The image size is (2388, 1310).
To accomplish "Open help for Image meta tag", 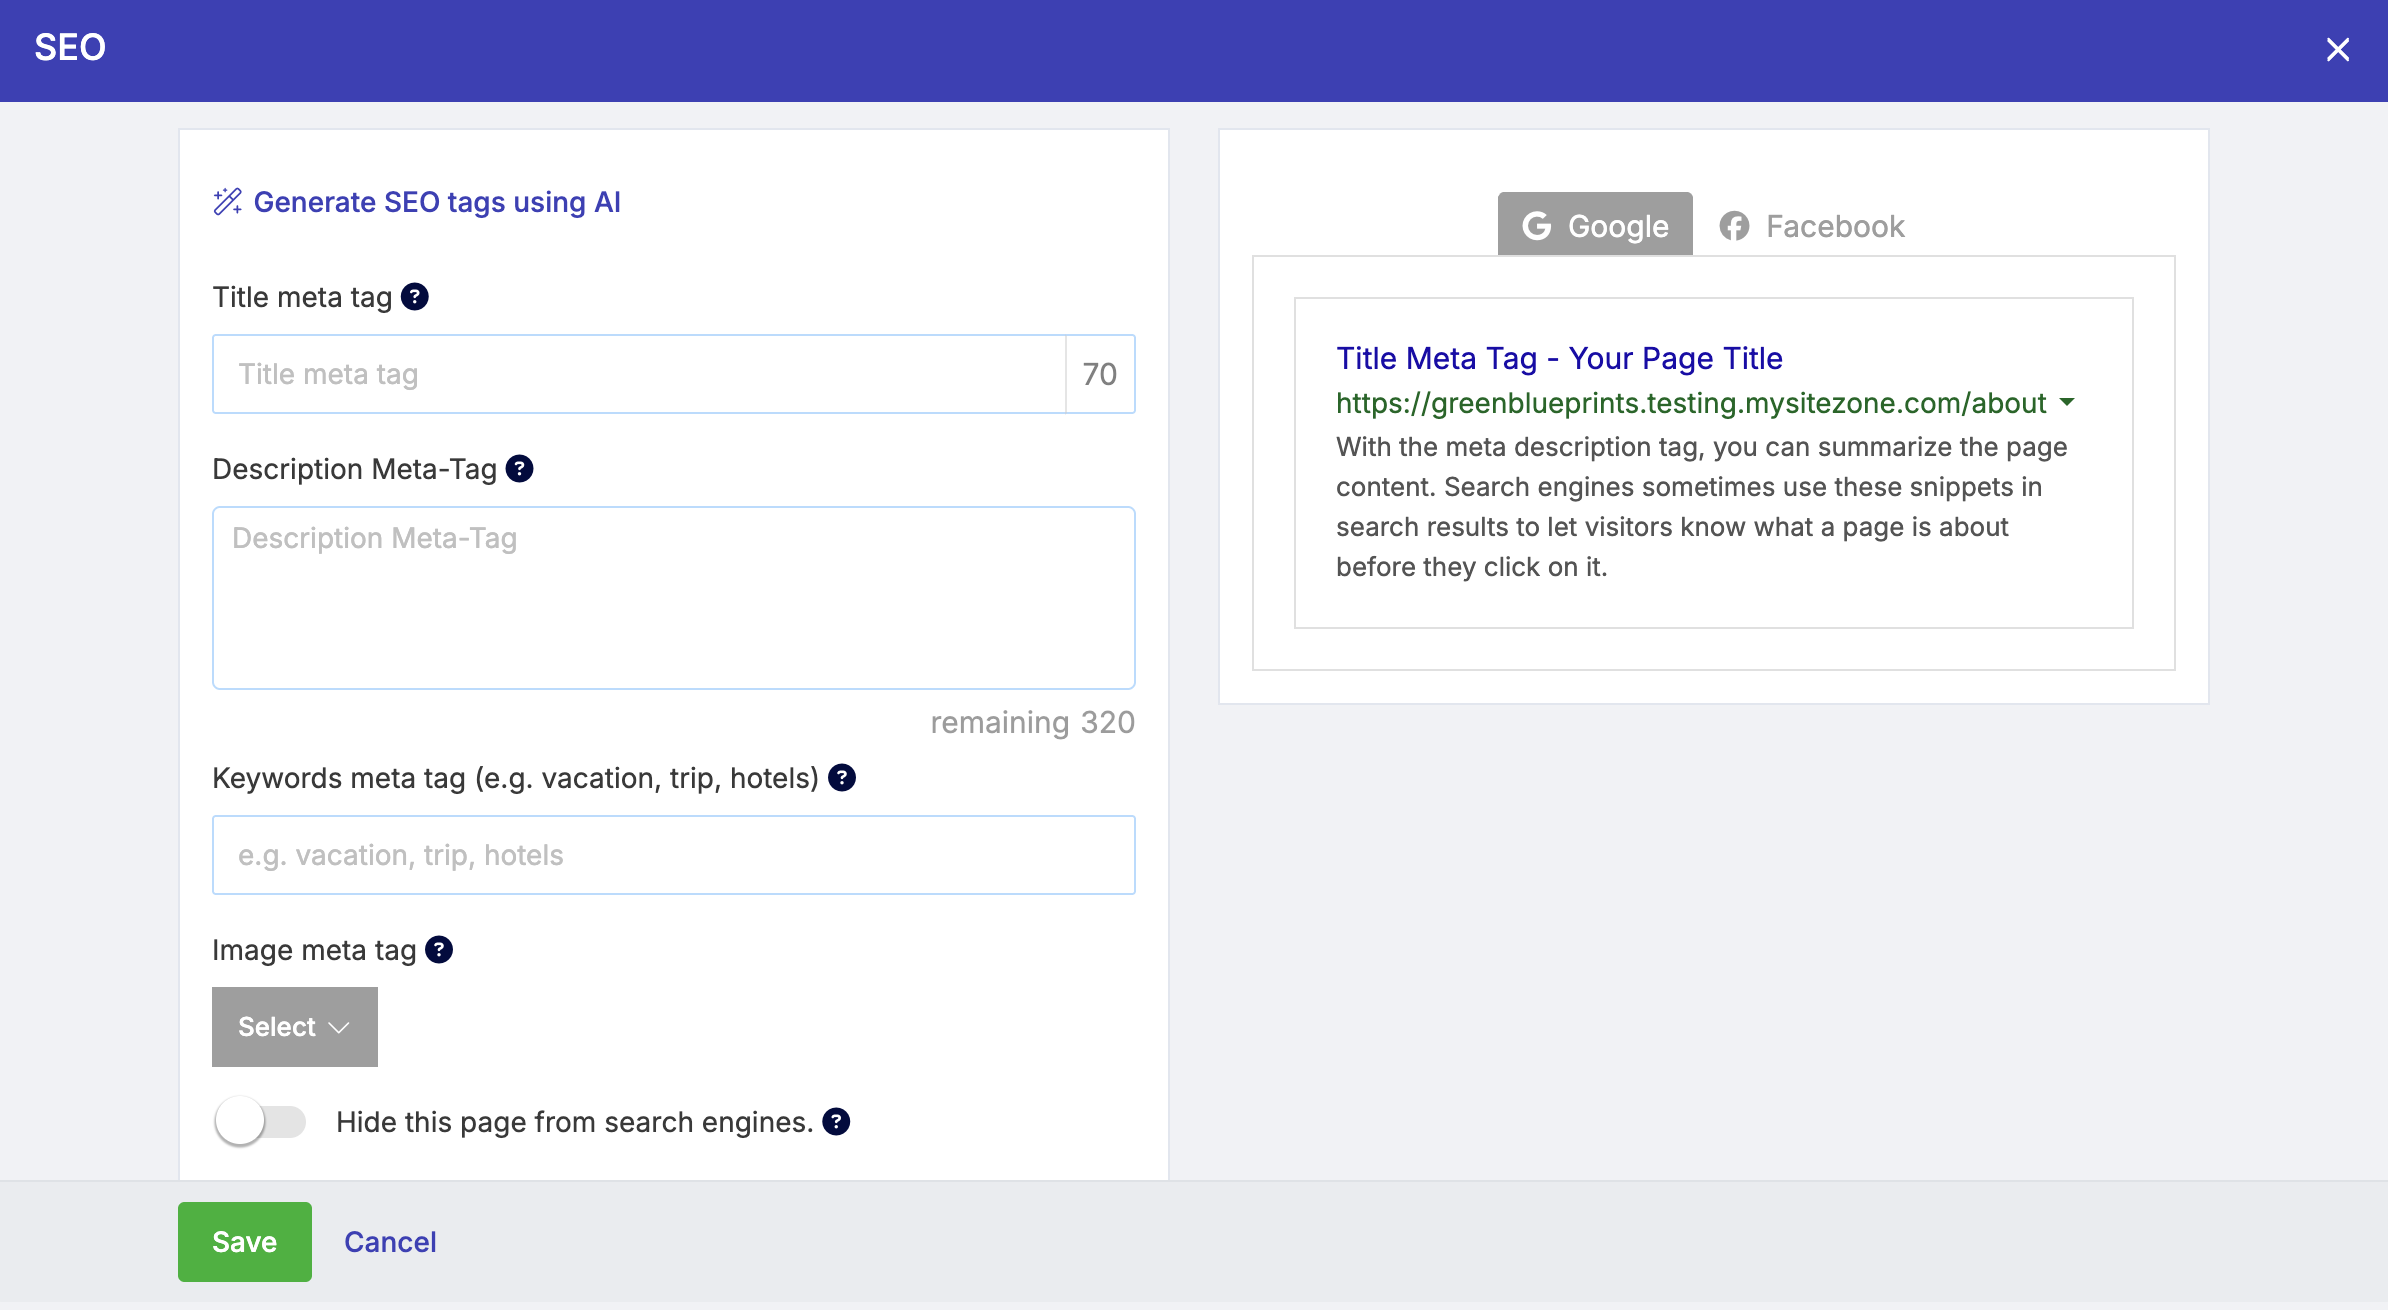I will [x=439, y=950].
